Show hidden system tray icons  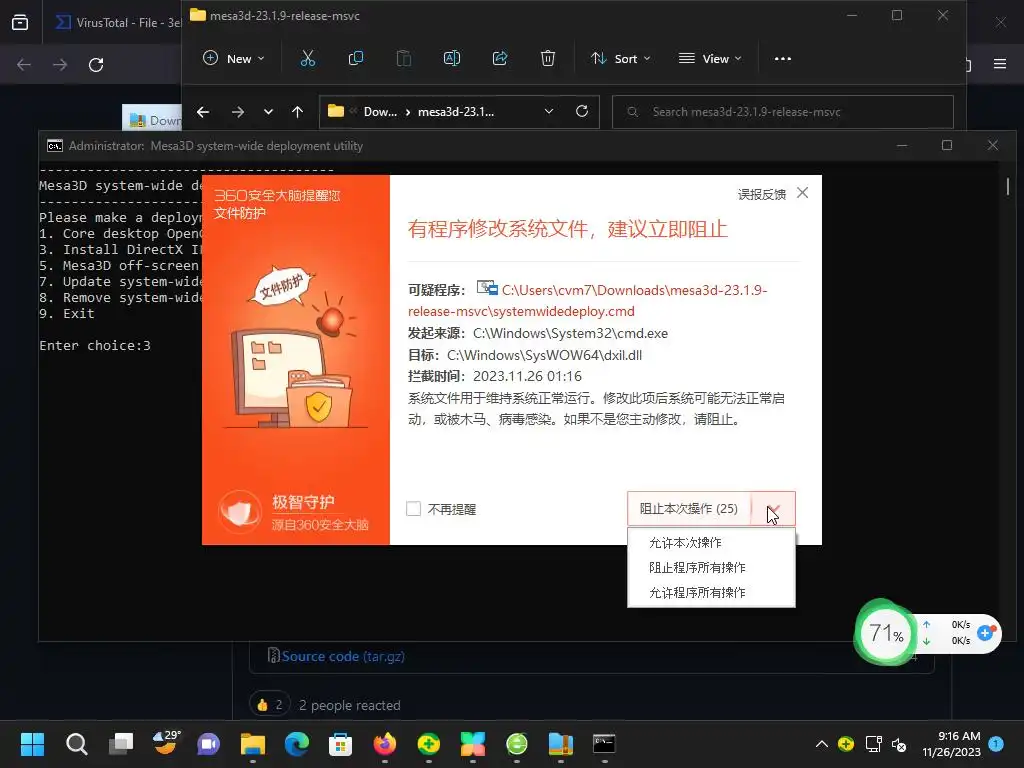pos(822,744)
